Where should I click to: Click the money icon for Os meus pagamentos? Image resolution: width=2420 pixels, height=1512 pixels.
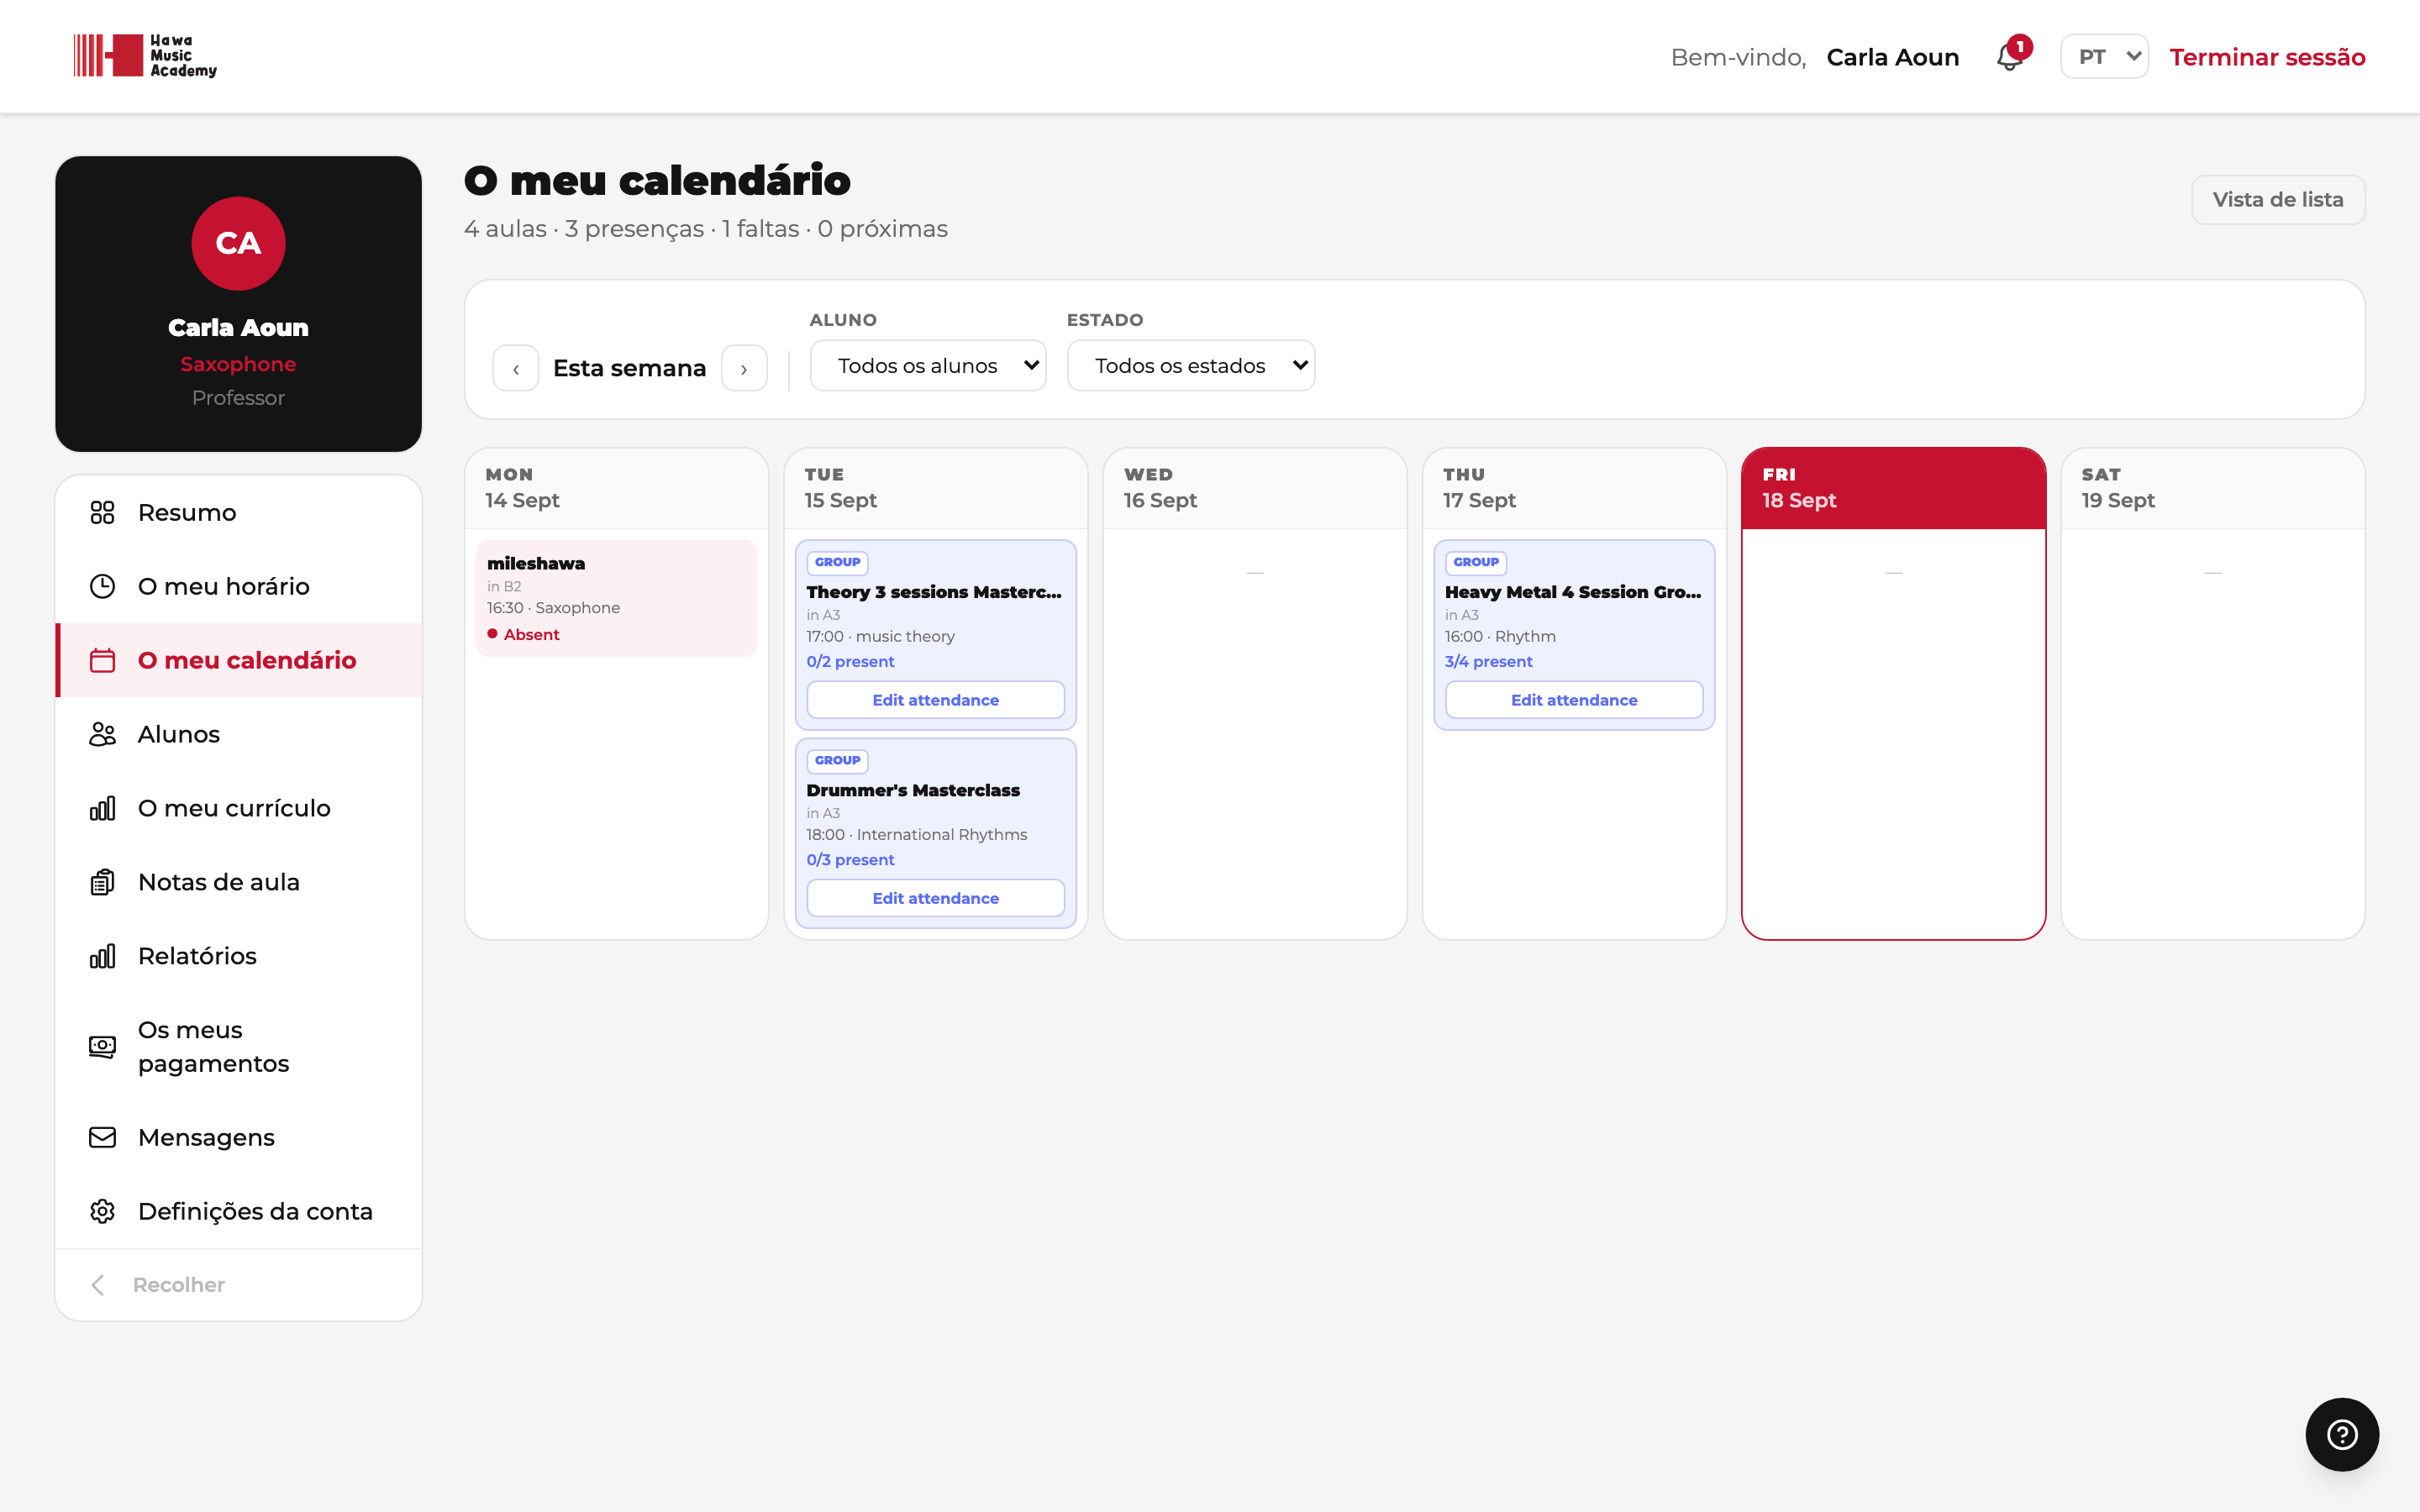[102, 1046]
